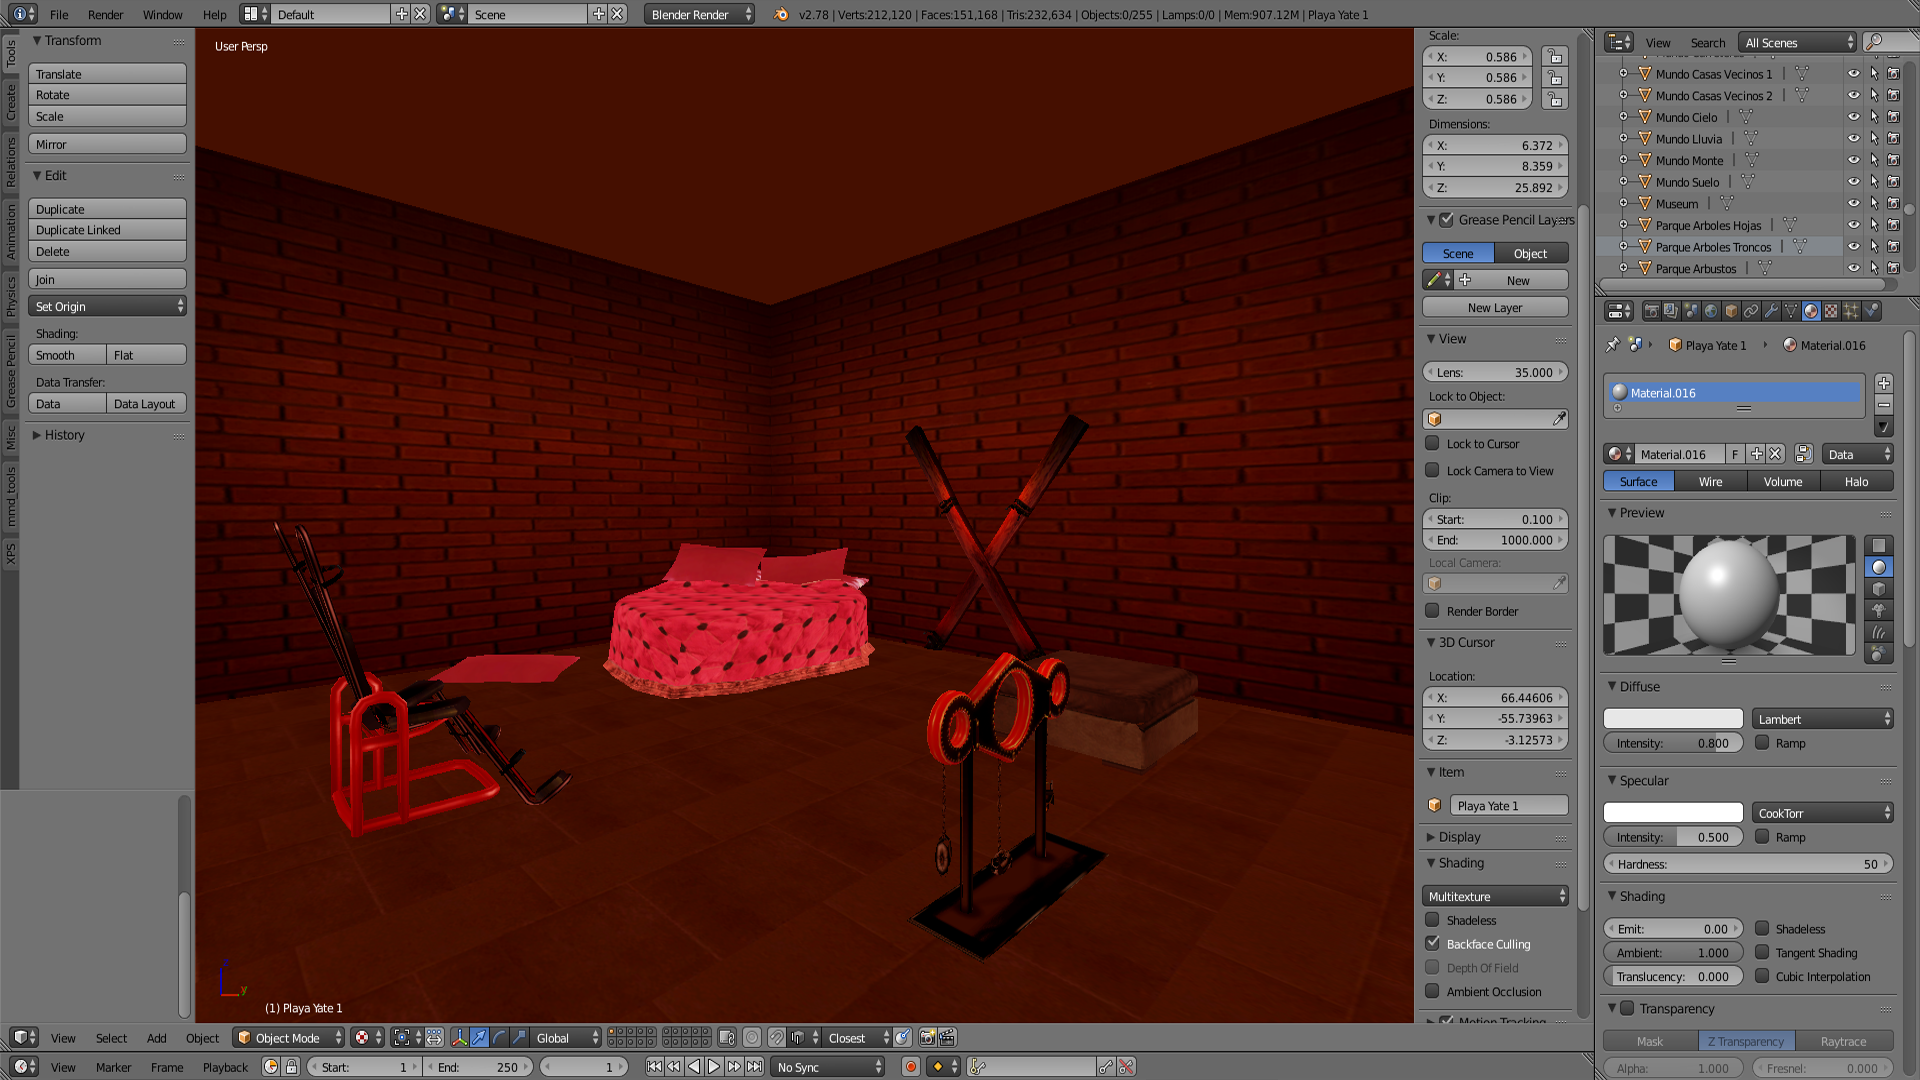Select the translate manipulator arrow icon
This screenshot has height=1080, width=1920.
coord(479,1038)
